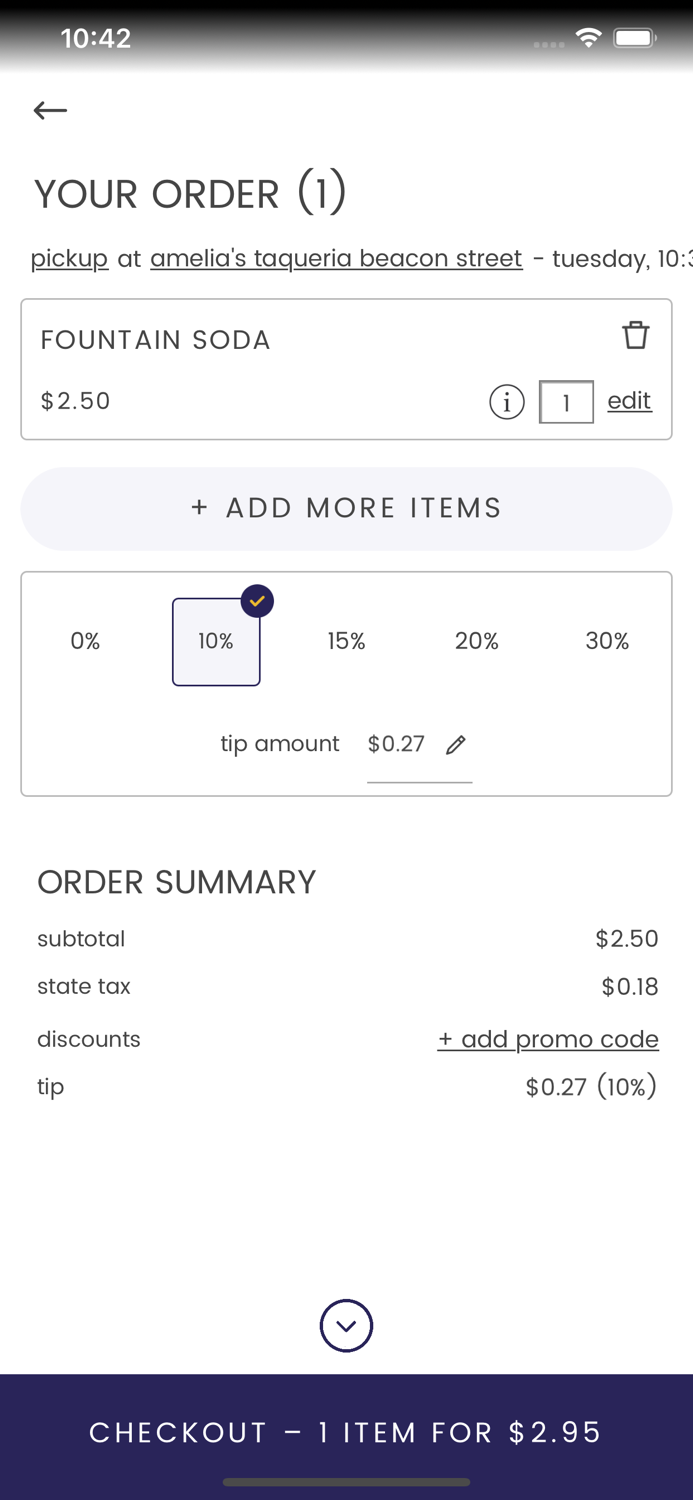The height and width of the screenshot is (1500, 693).
Task: Click the tip amount $0.27 field
Action: tap(397, 744)
